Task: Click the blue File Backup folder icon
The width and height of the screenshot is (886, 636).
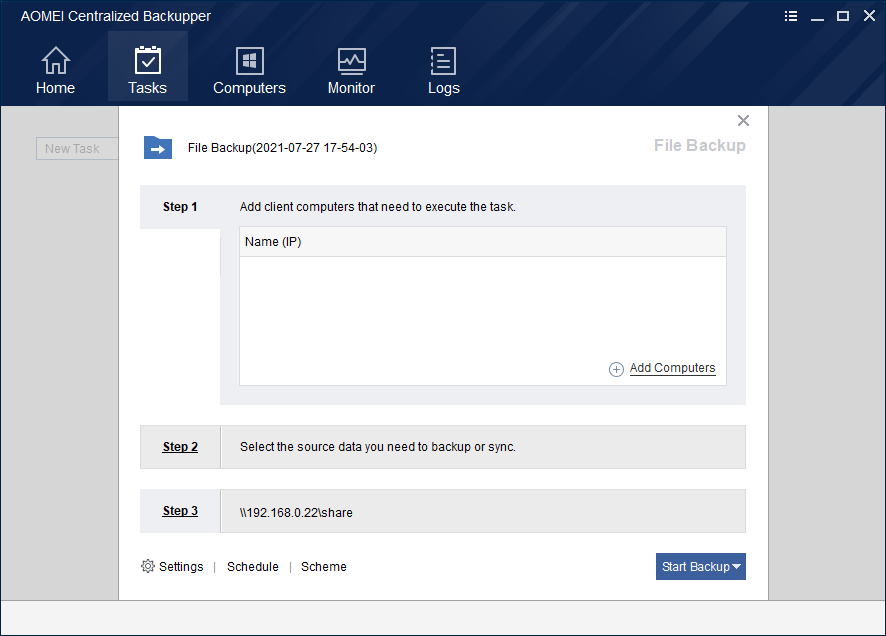Action: click(x=158, y=147)
